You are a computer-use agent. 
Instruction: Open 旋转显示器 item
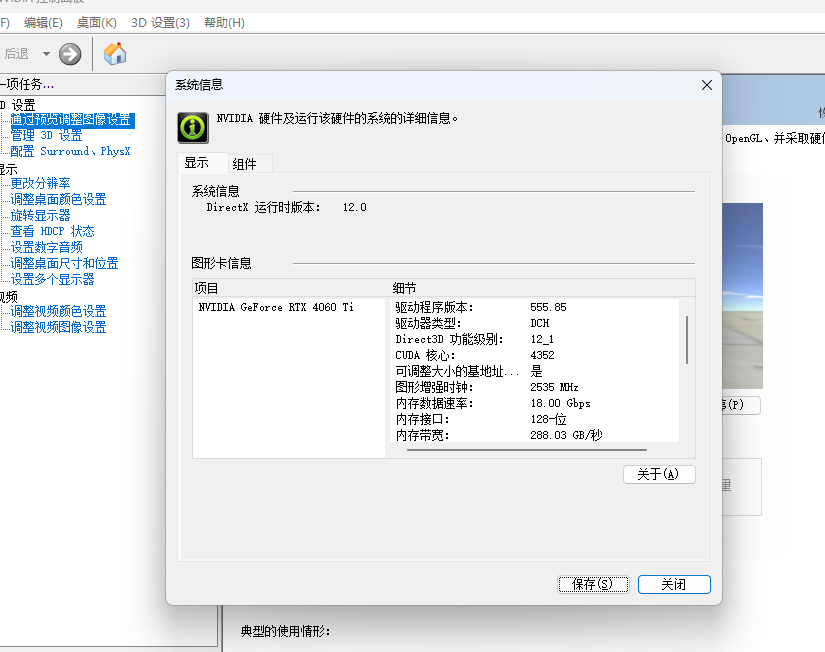pyautogui.click(x=41, y=215)
